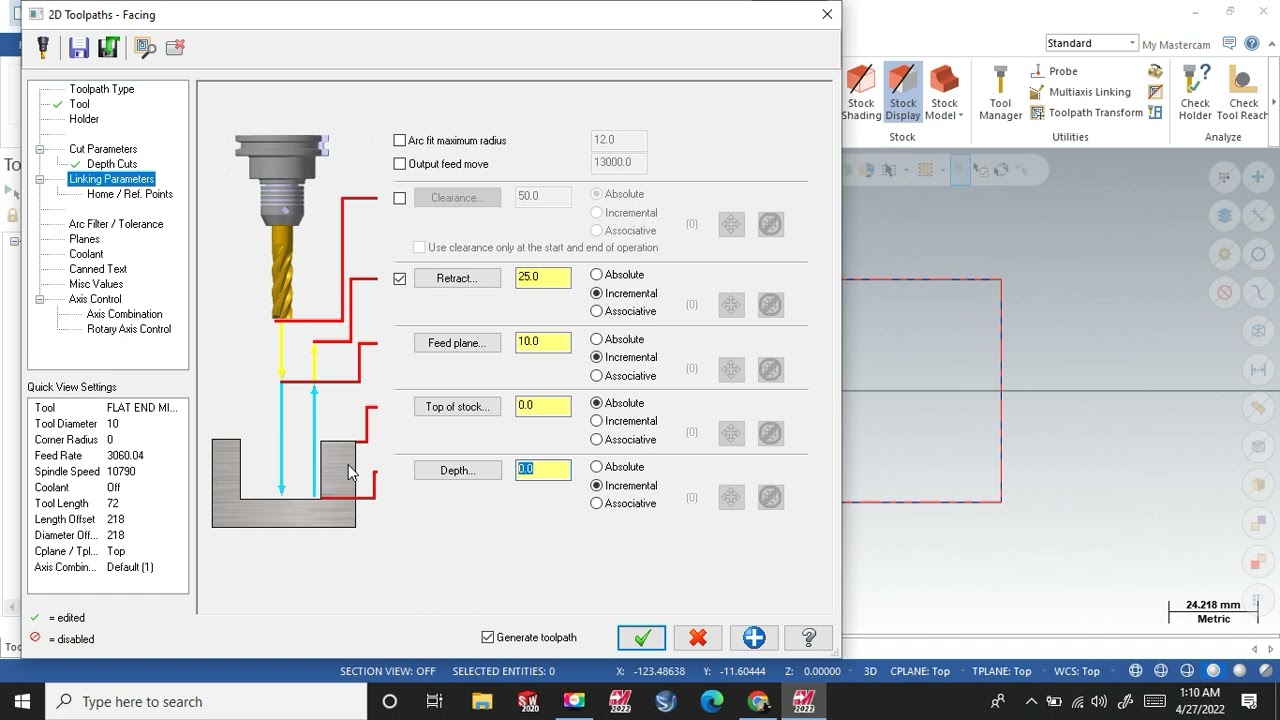Click Stock Shading in Mastercam ribbon
The width and height of the screenshot is (1280, 720).
coord(861,93)
